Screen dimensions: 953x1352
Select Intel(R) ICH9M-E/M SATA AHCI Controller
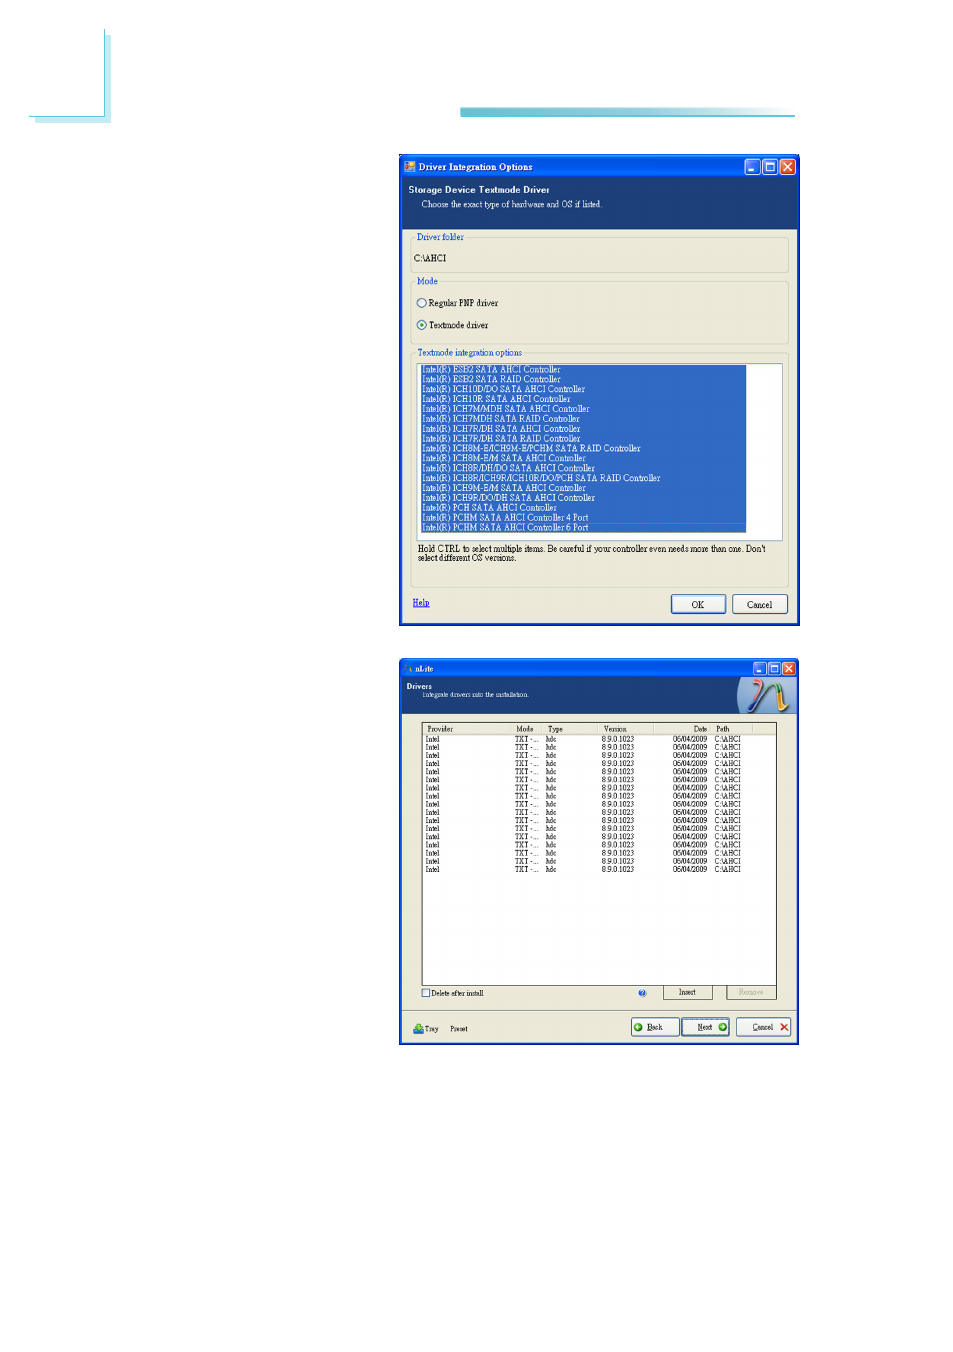(583, 488)
